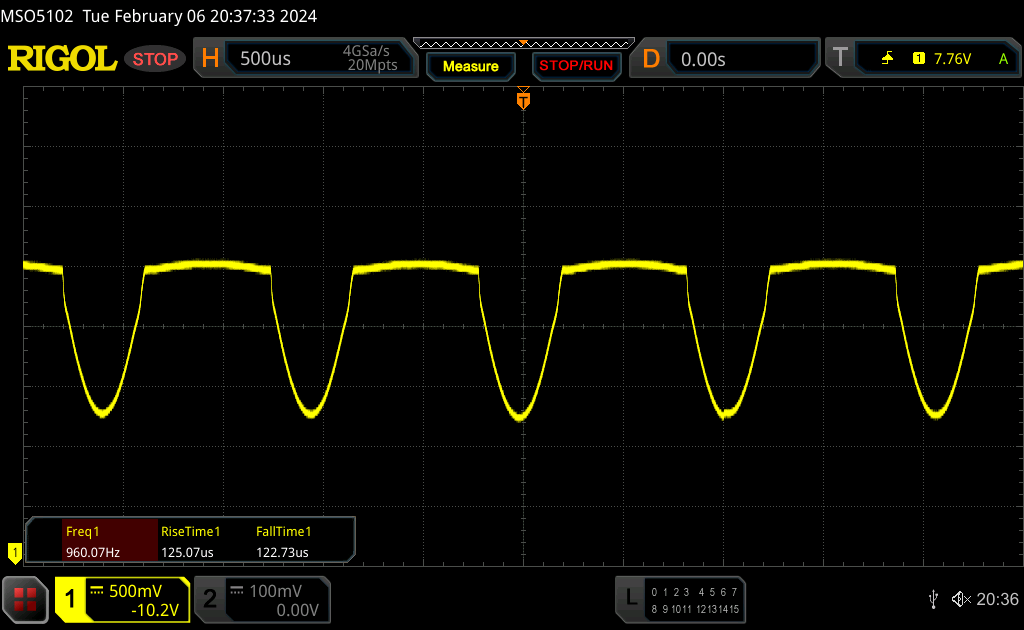1024x630 pixels.
Task: Click the trigger mode A indicator
Action: (x=1004, y=59)
